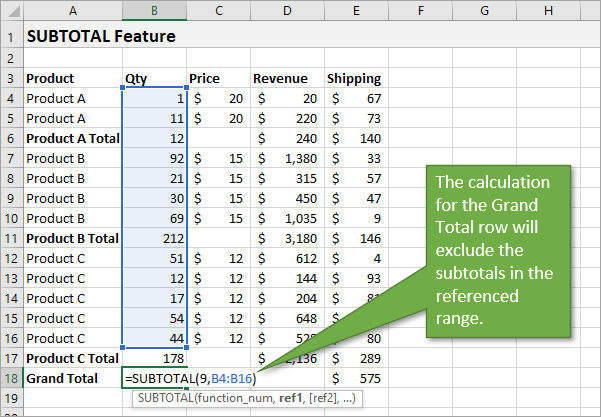Screen dimensions: 601x417
Task: Click the SUBTOTAL Feature title cell
Action: click(100, 37)
